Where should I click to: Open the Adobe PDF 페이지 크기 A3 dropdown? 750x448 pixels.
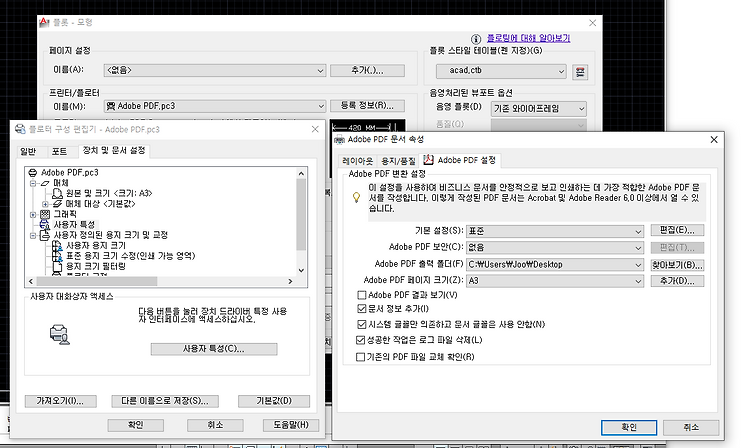555,281
